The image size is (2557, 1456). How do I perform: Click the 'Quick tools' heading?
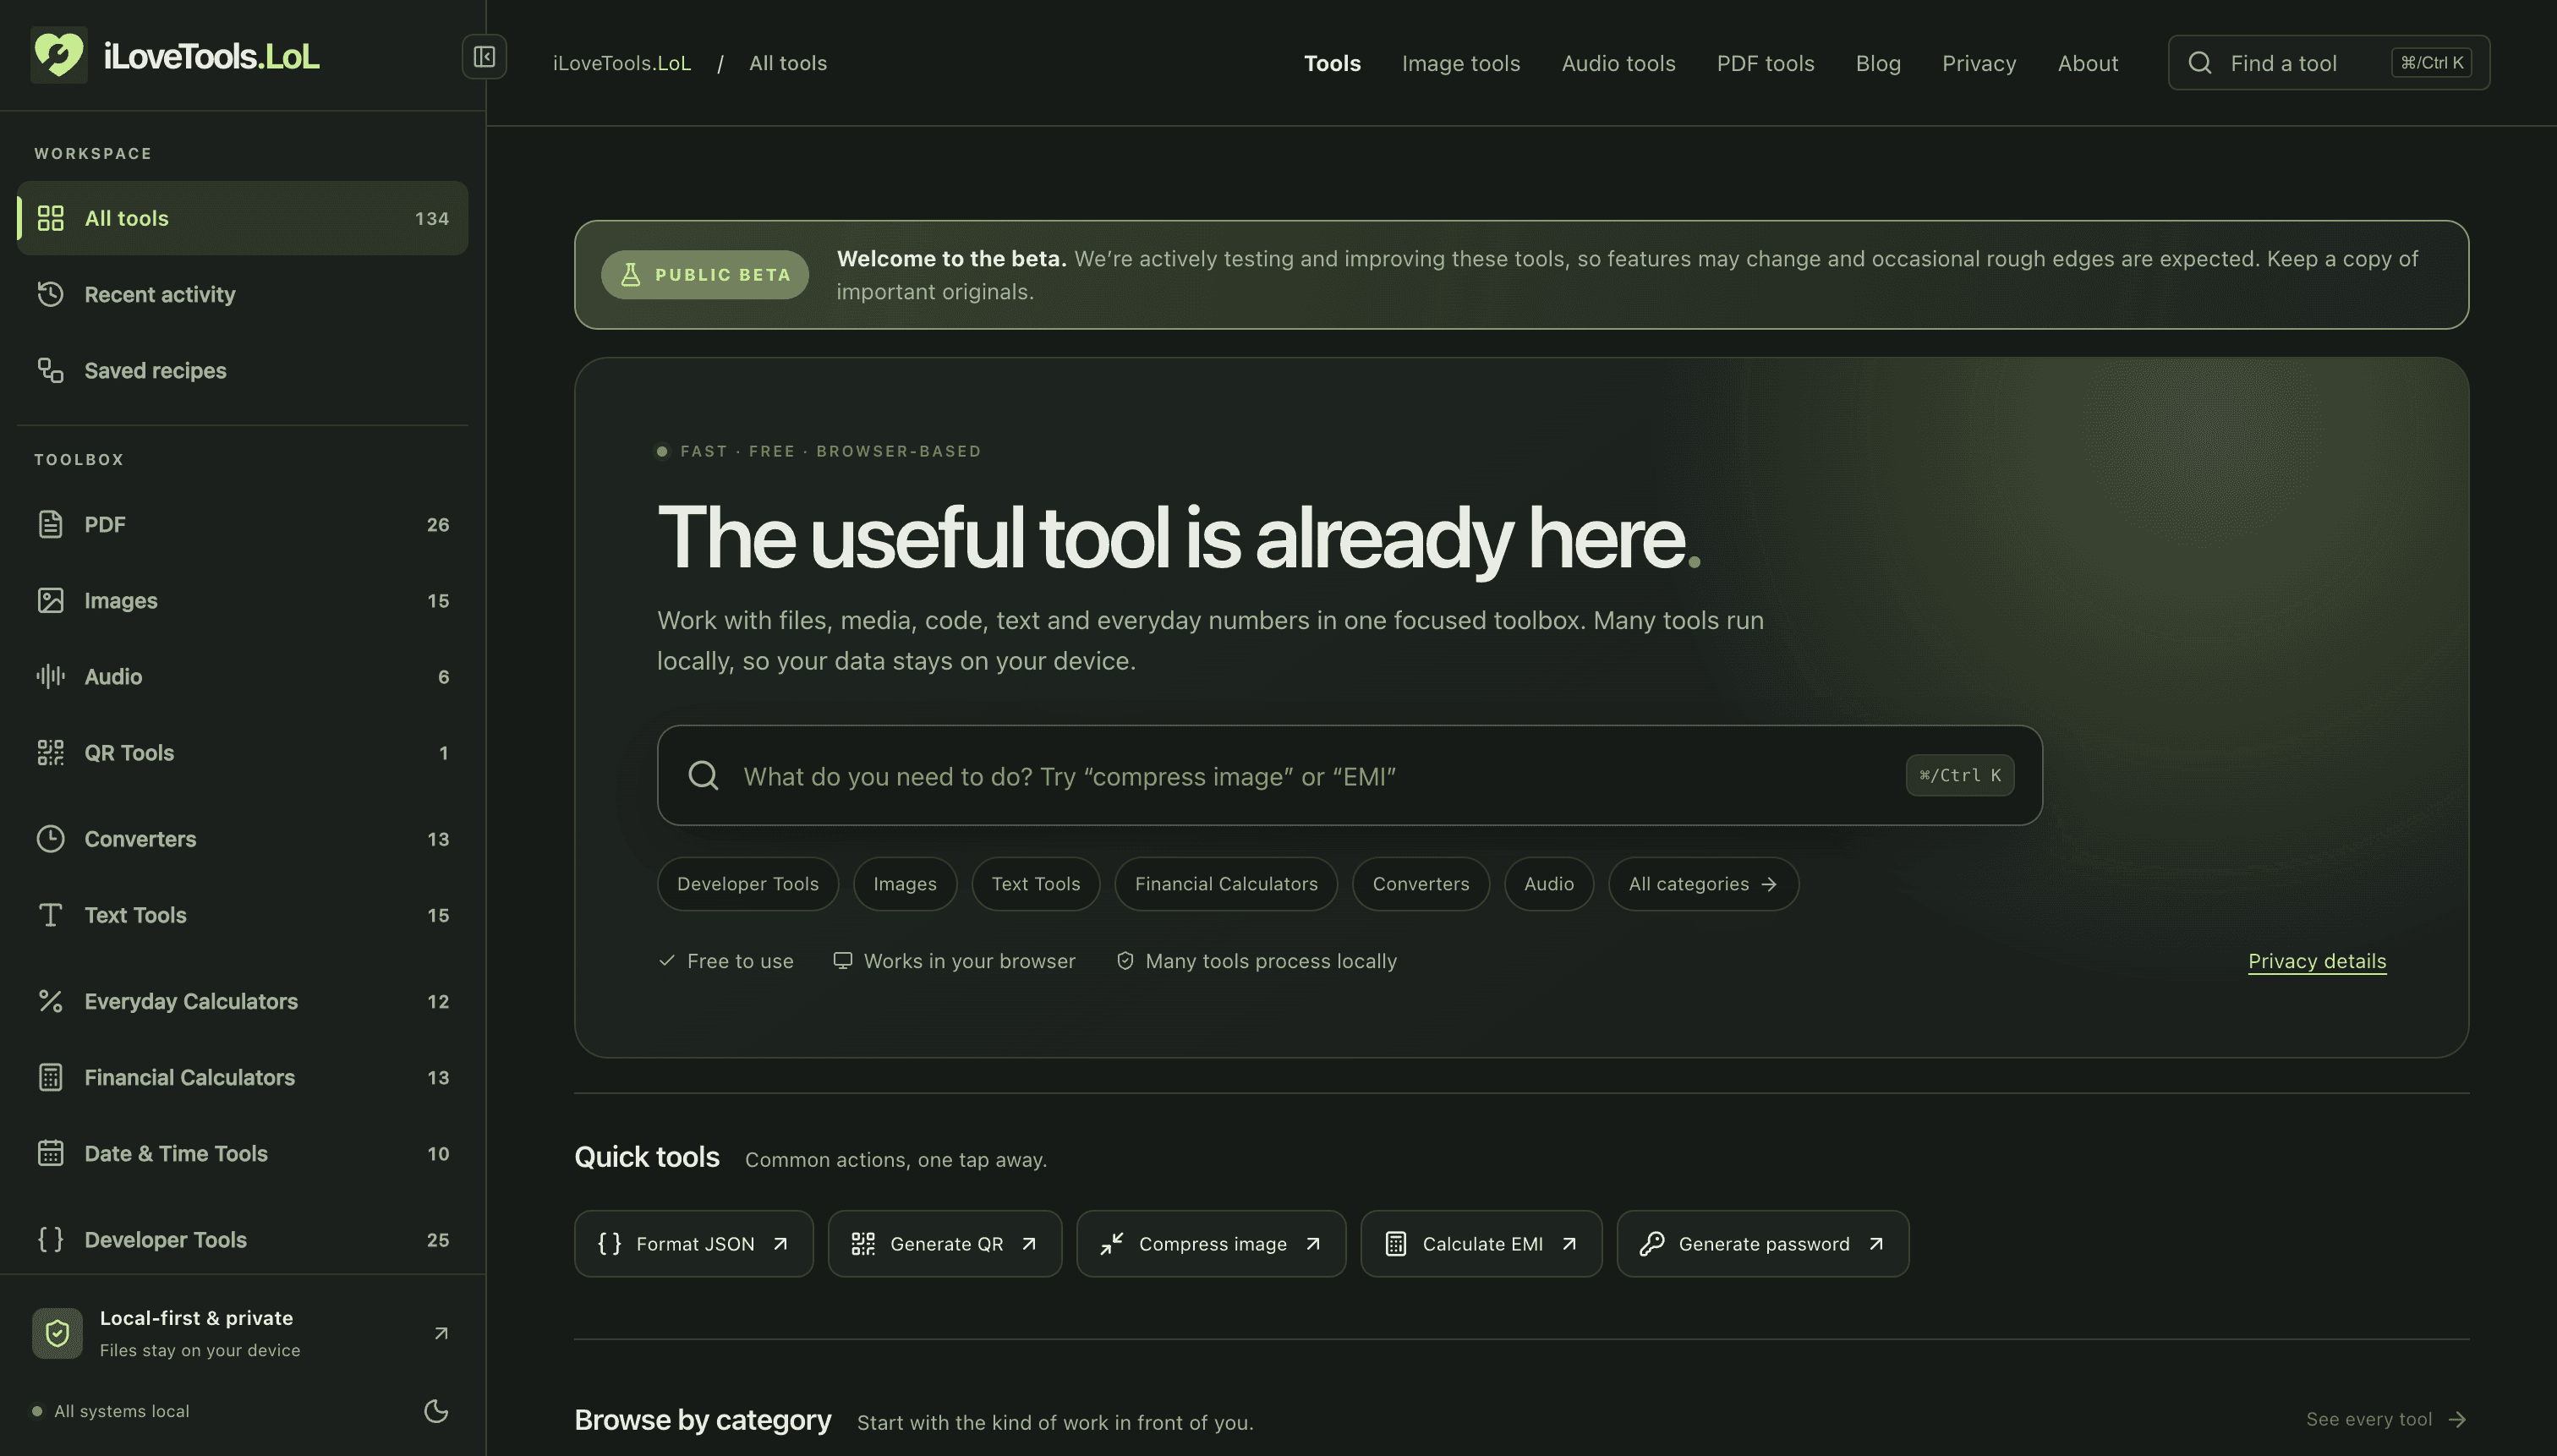(x=647, y=1157)
